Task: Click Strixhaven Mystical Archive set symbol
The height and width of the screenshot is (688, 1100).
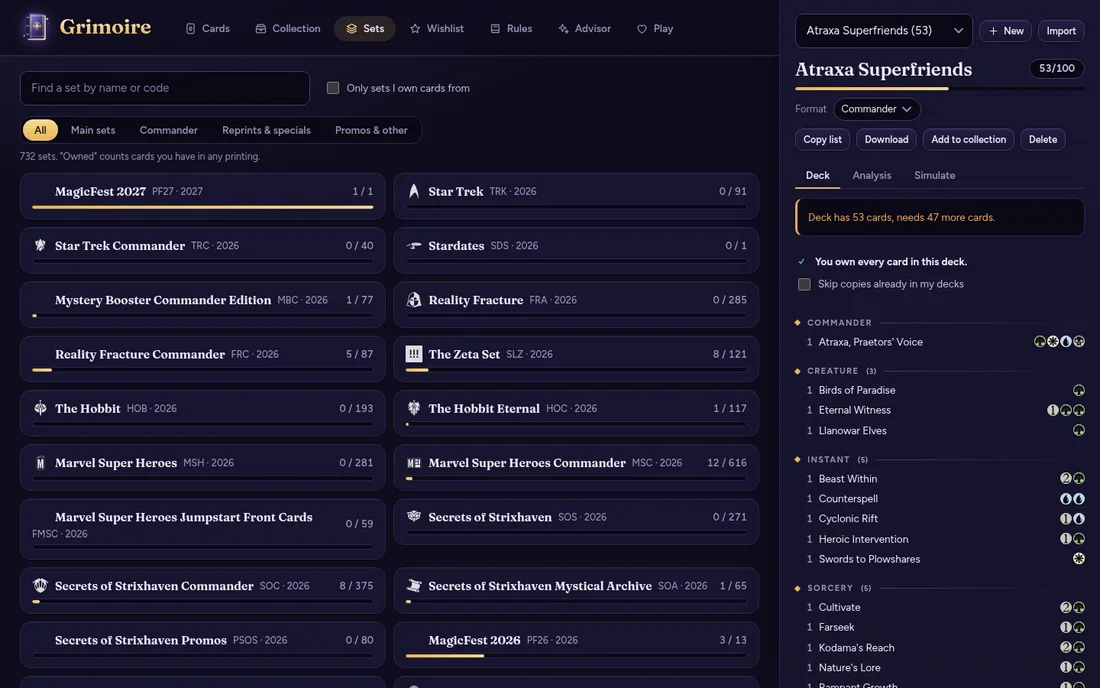Action: click(x=414, y=585)
